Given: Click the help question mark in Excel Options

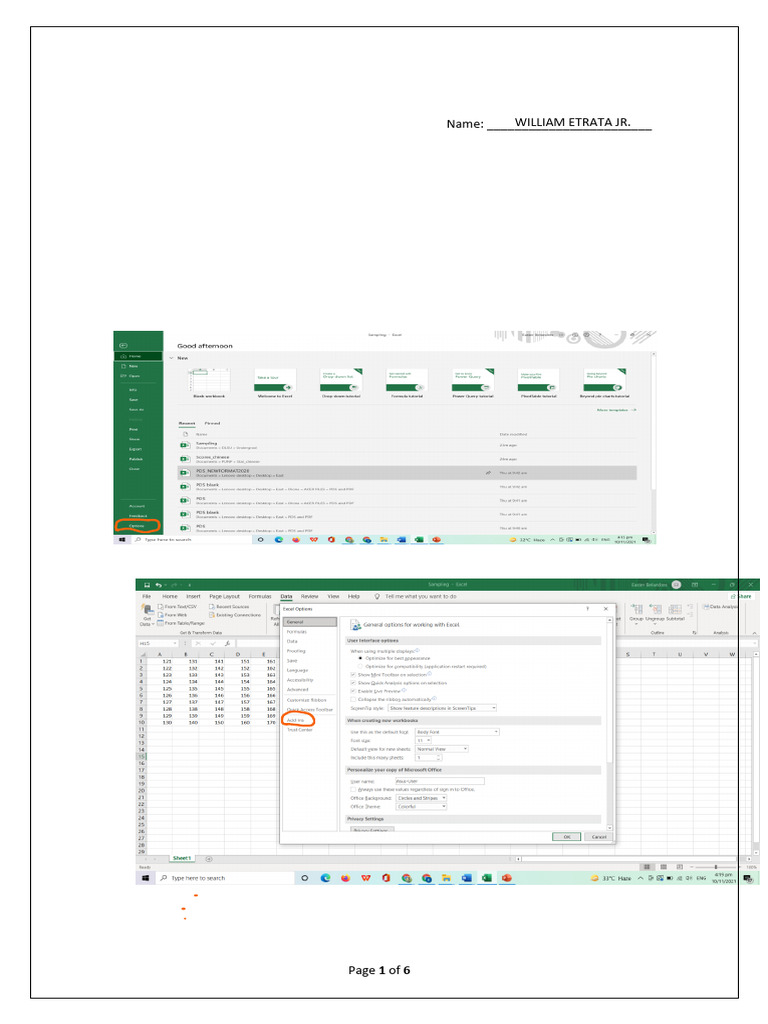Looking at the screenshot, I should tap(588, 609).
